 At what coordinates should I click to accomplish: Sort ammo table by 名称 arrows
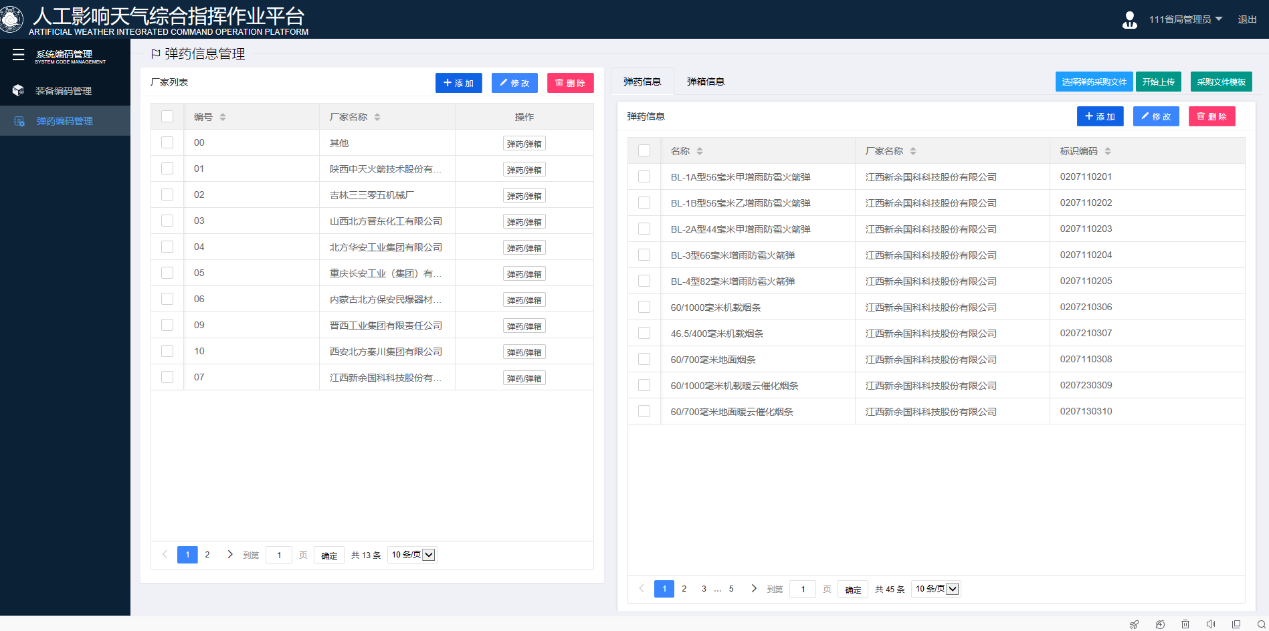[699, 151]
